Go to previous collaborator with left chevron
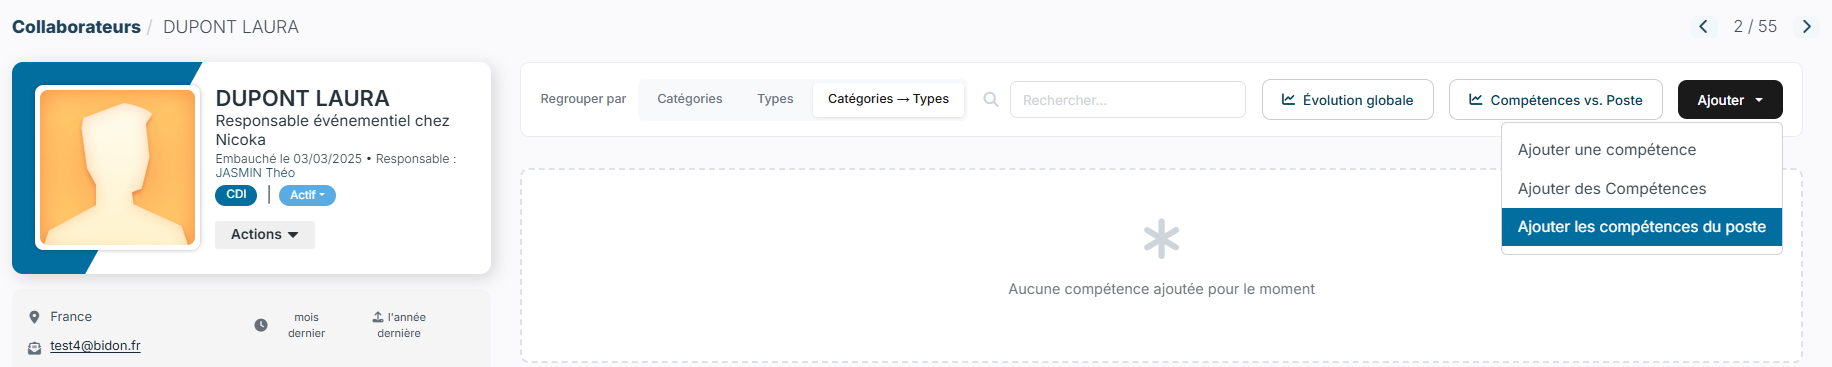 coord(1703,27)
